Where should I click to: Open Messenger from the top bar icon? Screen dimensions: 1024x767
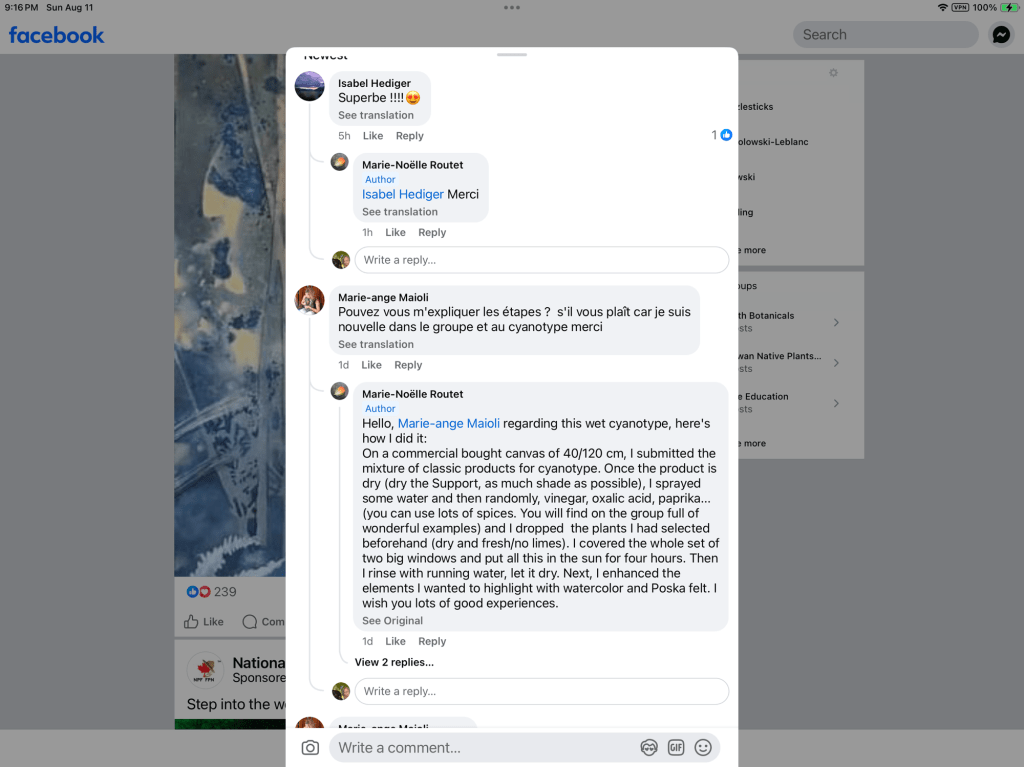1001,35
